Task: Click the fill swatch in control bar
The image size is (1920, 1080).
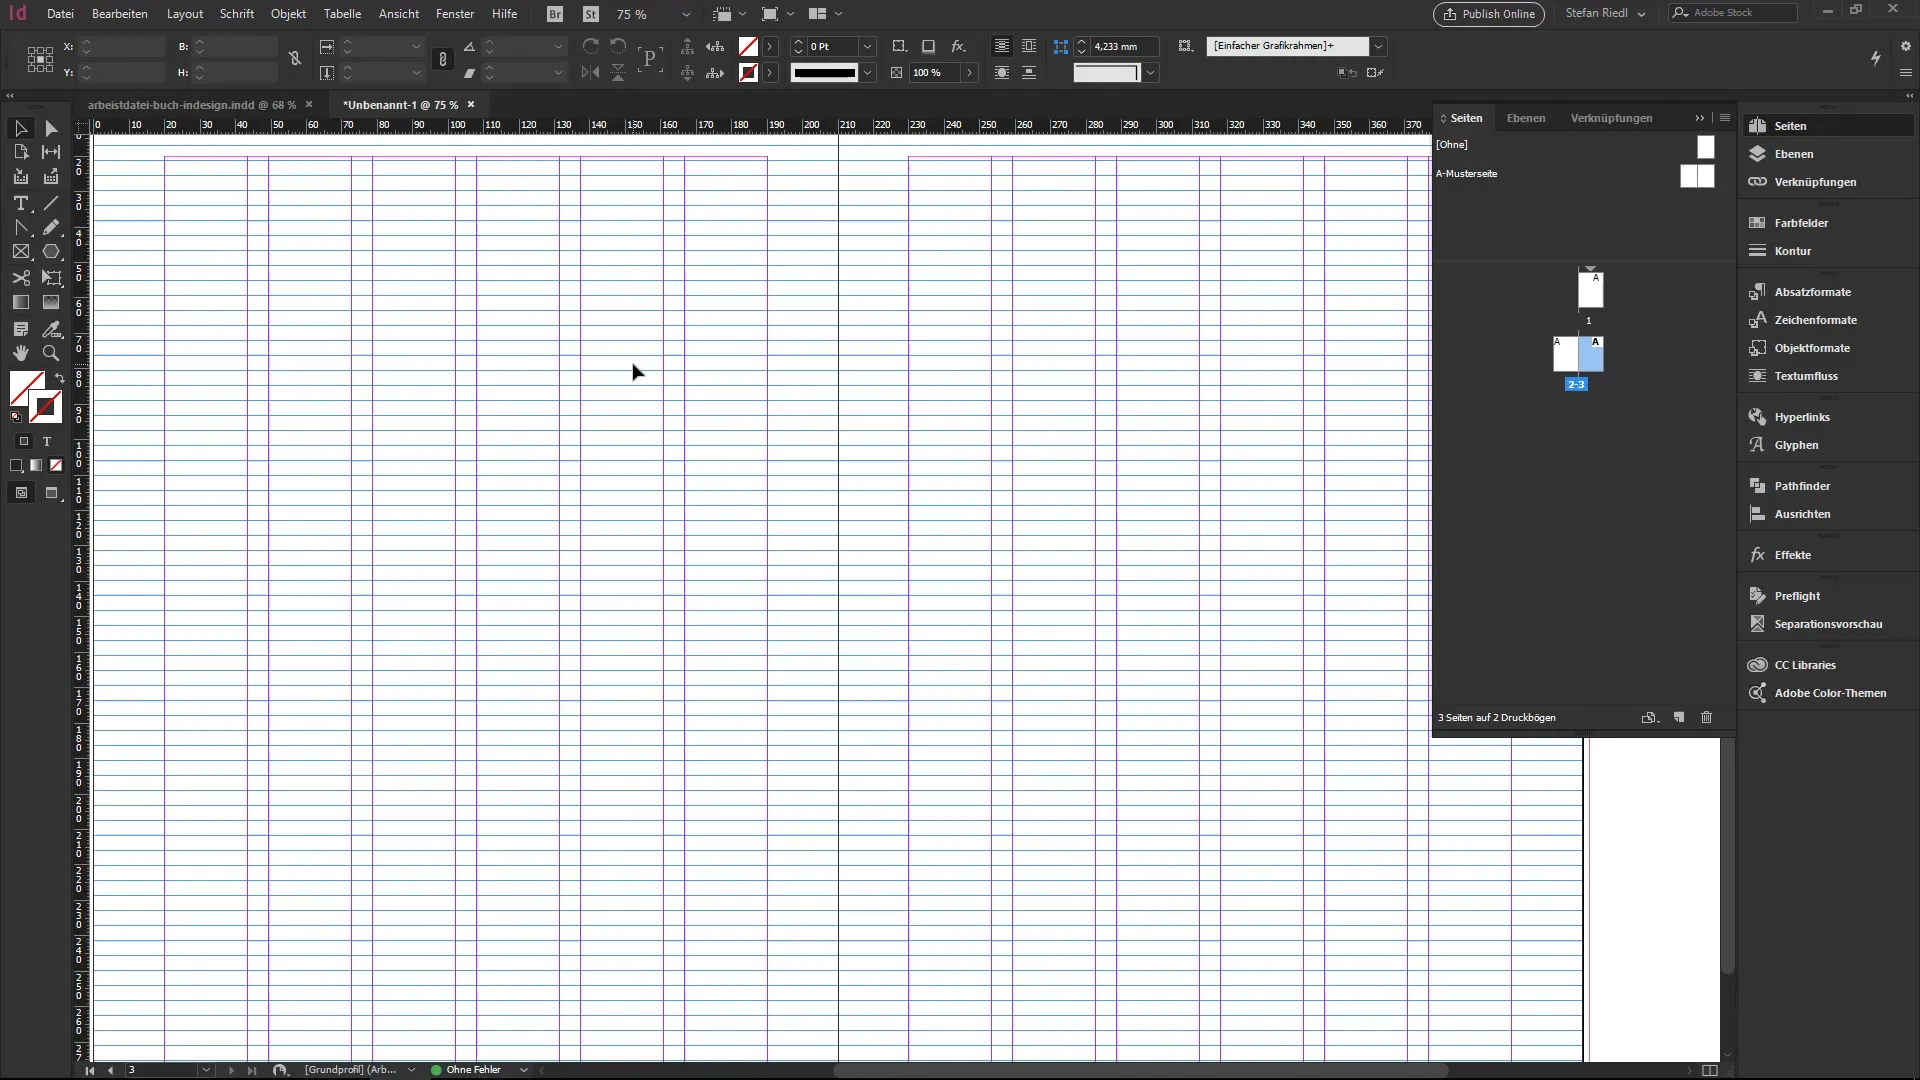Action: 748,46
